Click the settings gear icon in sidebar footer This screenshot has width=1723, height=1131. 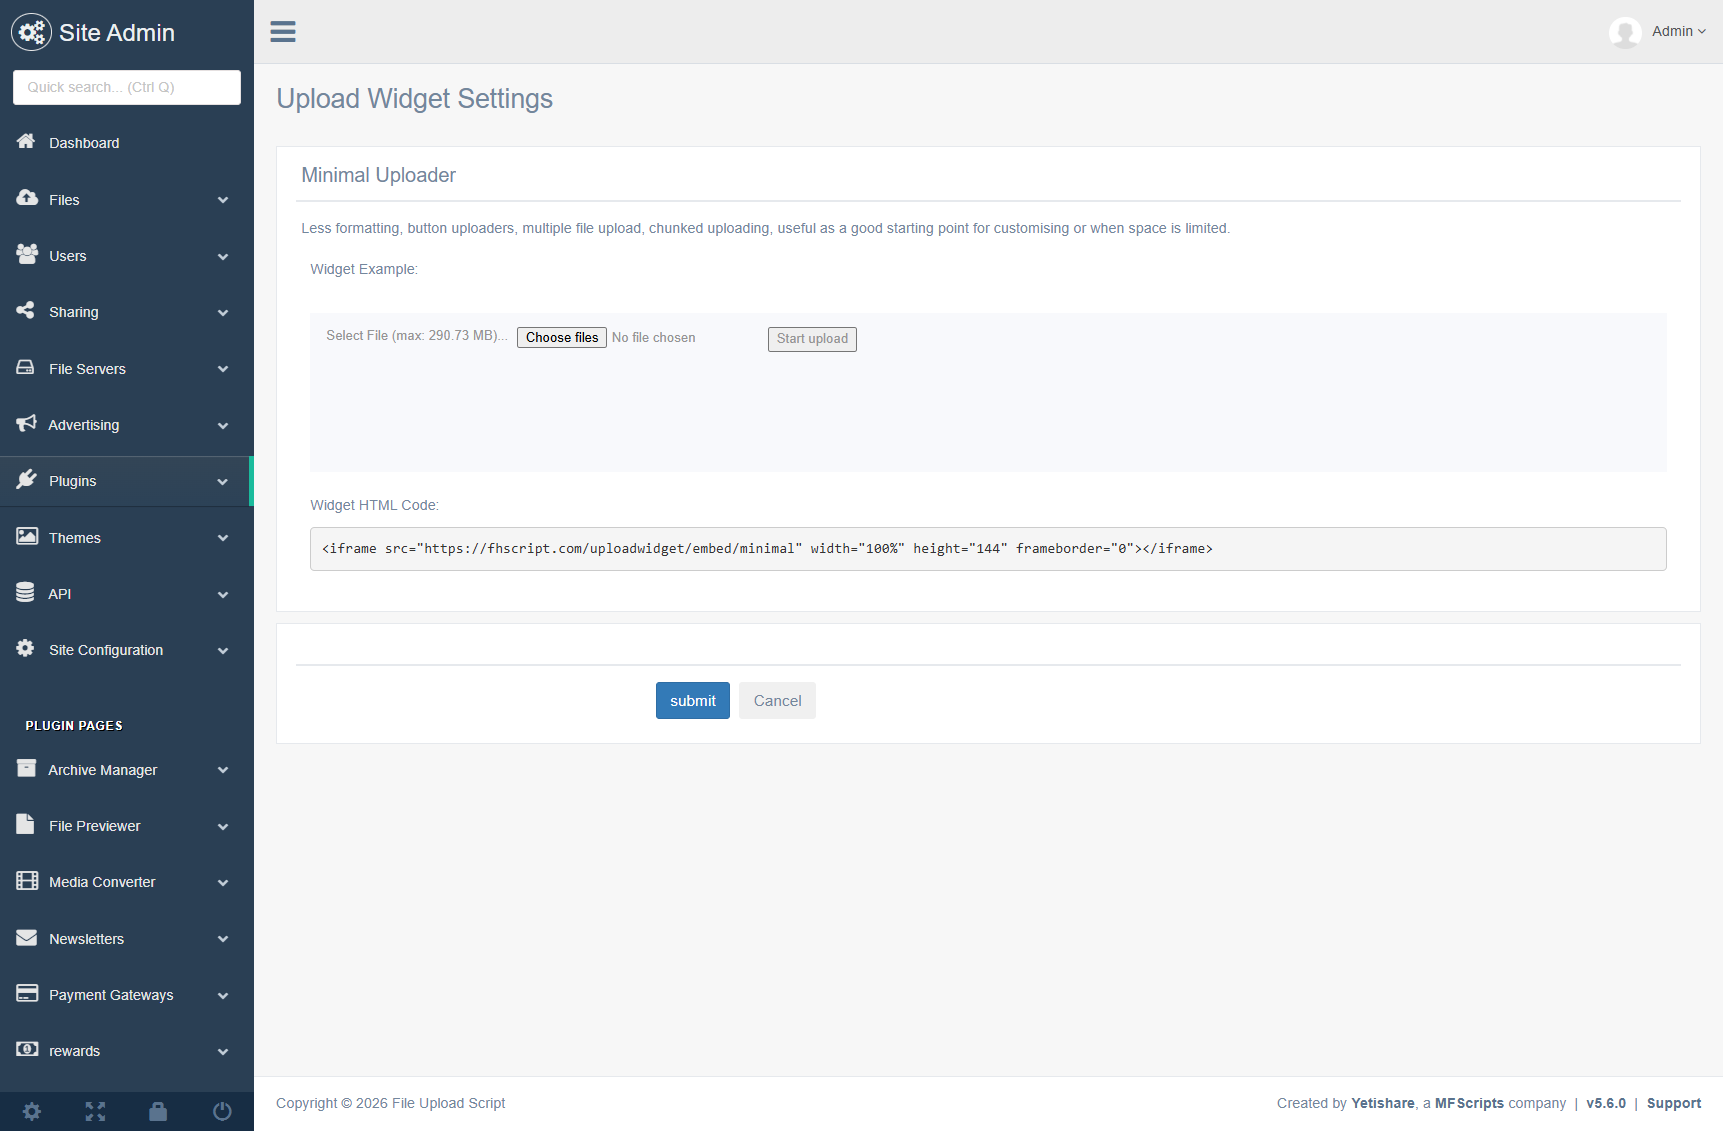(x=32, y=1111)
